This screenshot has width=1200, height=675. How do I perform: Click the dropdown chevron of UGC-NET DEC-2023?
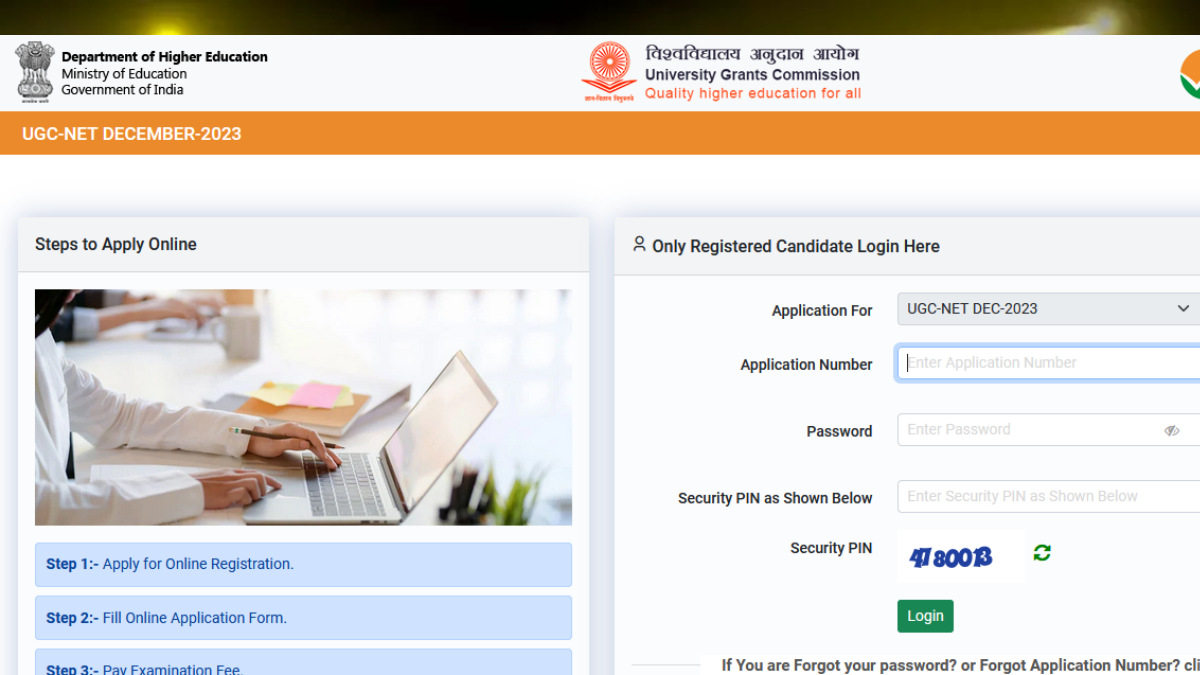point(1183,309)
